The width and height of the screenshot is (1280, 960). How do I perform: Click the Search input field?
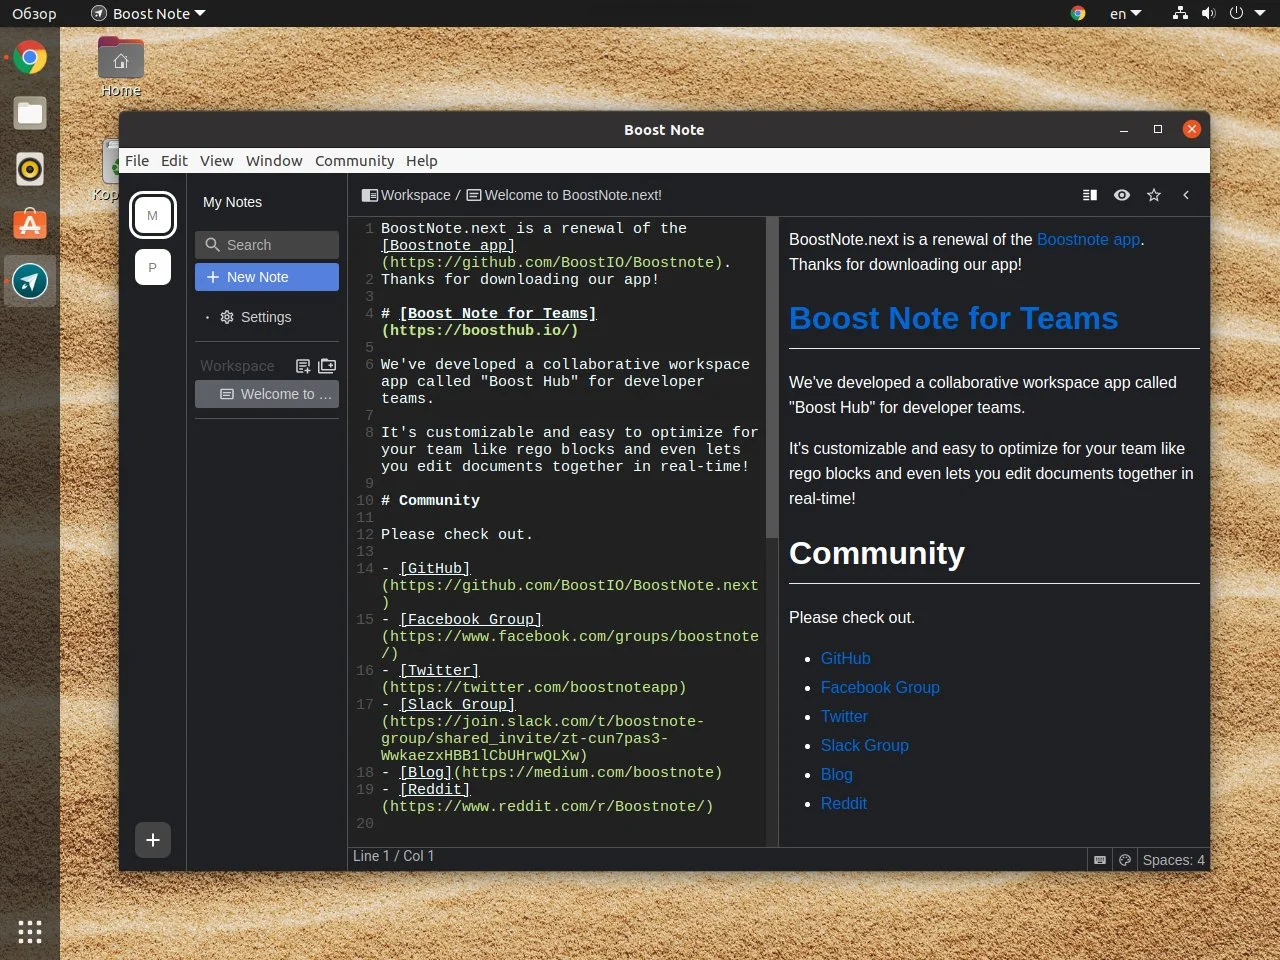coord(267,245)
